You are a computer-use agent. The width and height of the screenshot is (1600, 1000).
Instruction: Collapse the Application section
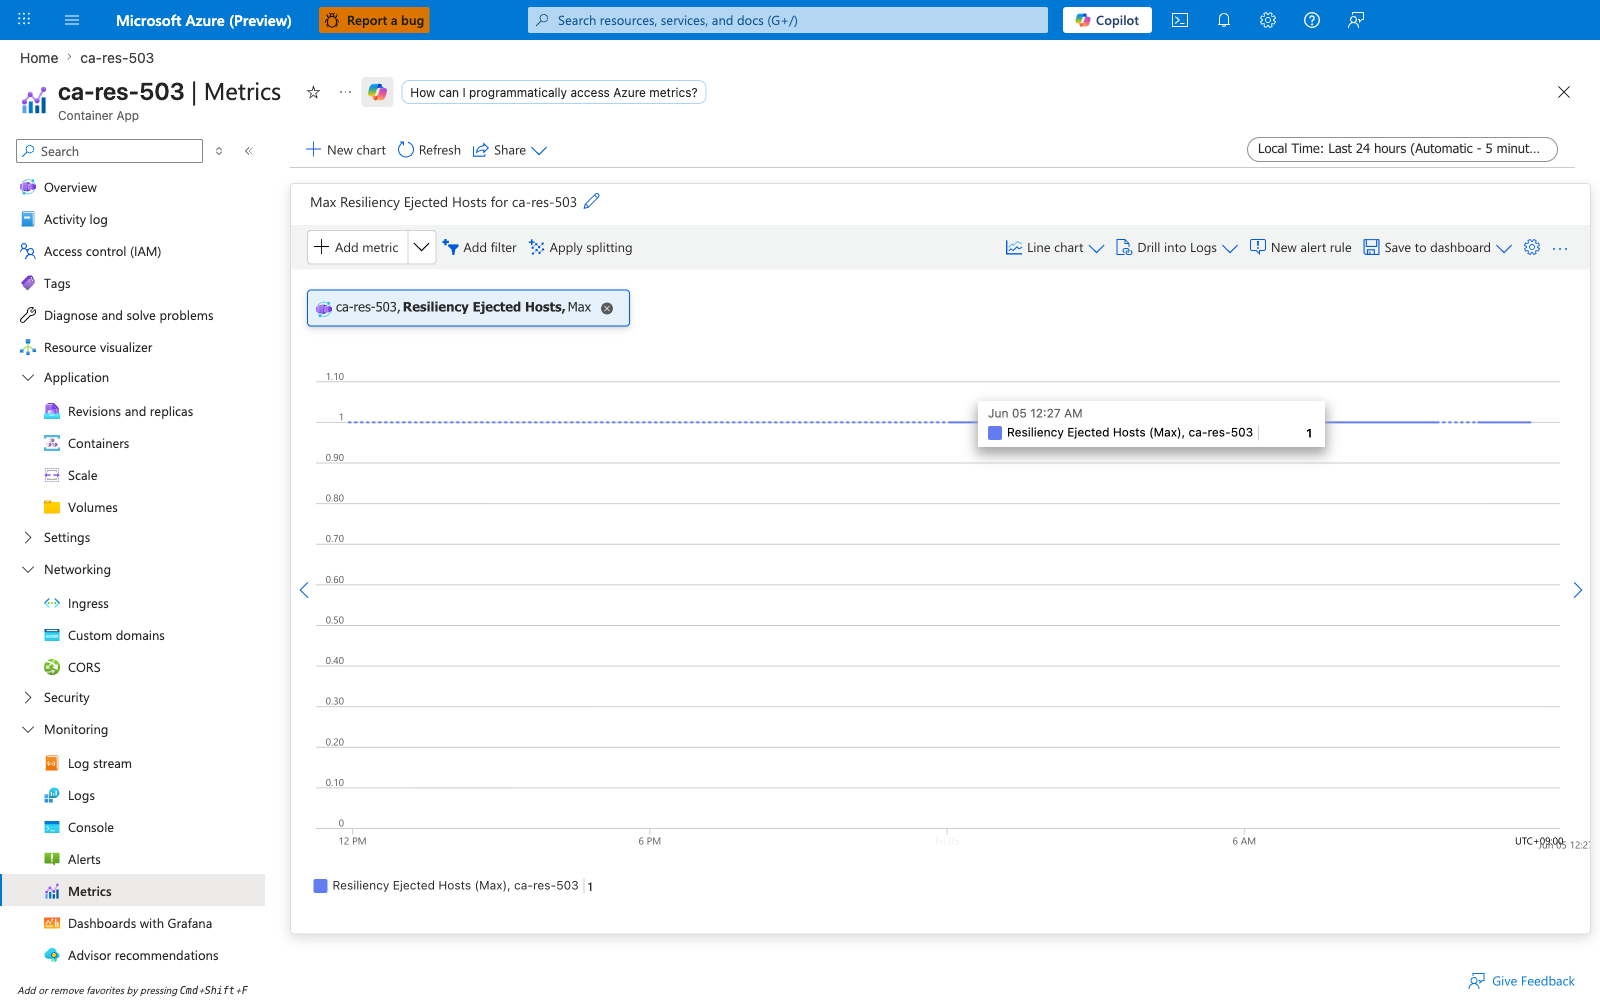pos(28,377)
